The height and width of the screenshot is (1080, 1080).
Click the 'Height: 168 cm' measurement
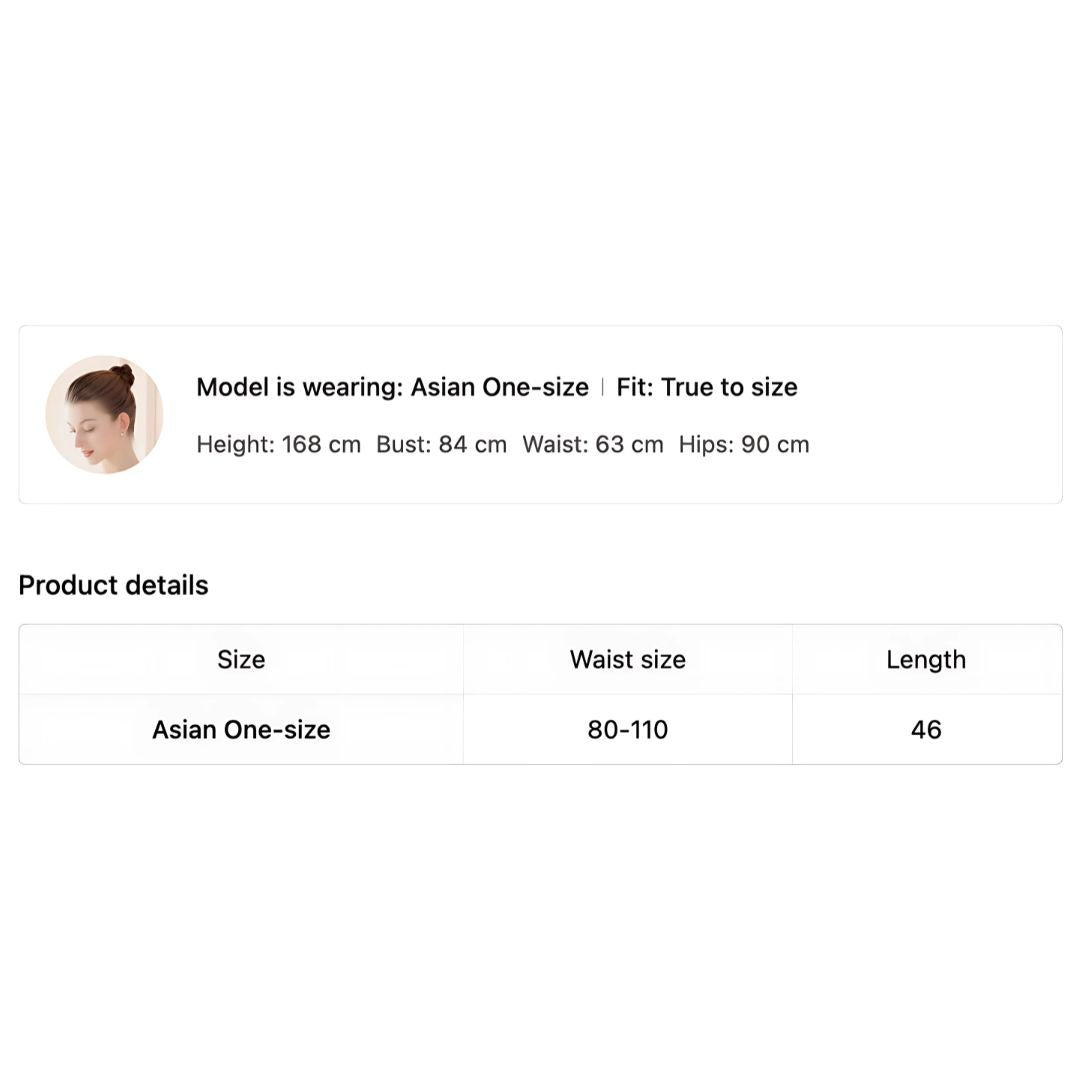[x=278, y=444]
